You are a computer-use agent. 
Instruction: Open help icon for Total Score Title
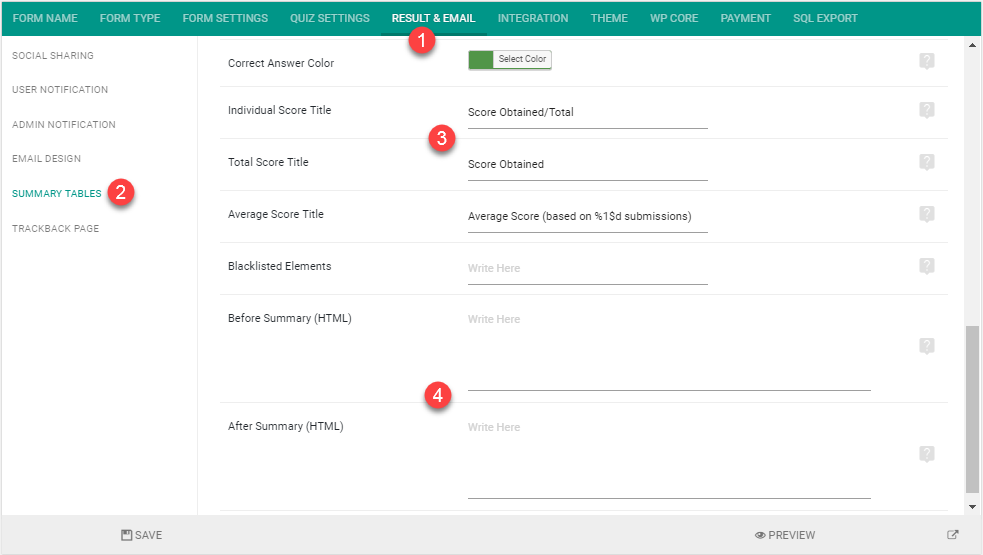pyautogui.click(x=927, y=162)
